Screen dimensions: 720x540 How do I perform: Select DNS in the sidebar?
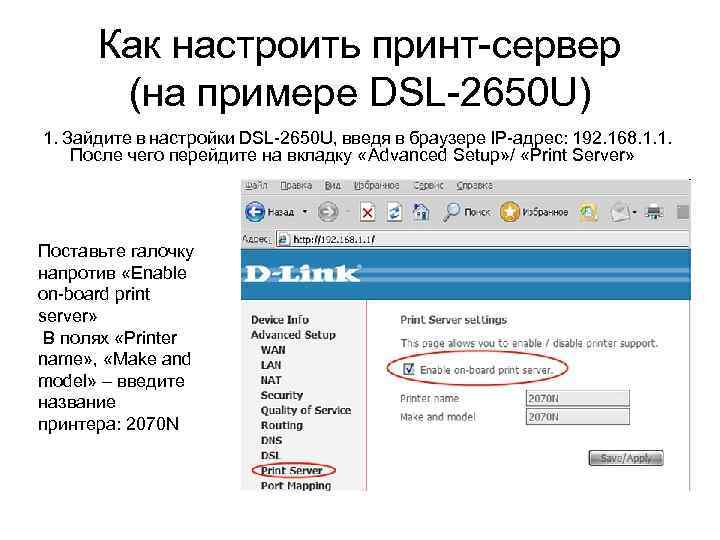click(271, 440)
